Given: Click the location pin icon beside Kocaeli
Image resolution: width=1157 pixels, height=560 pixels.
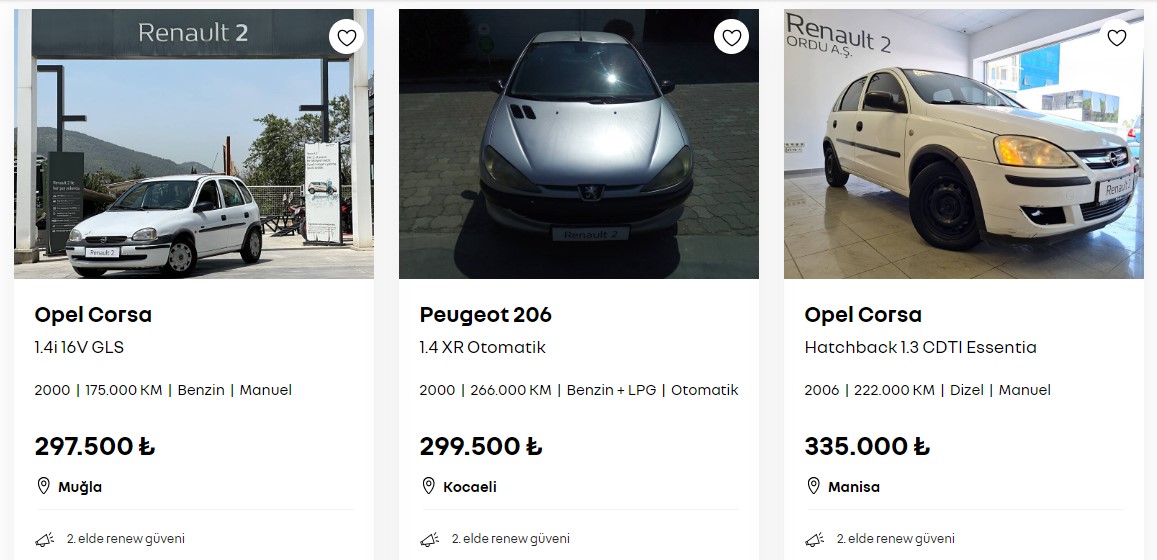Looking at the screenshot, I should pos(429,486).
